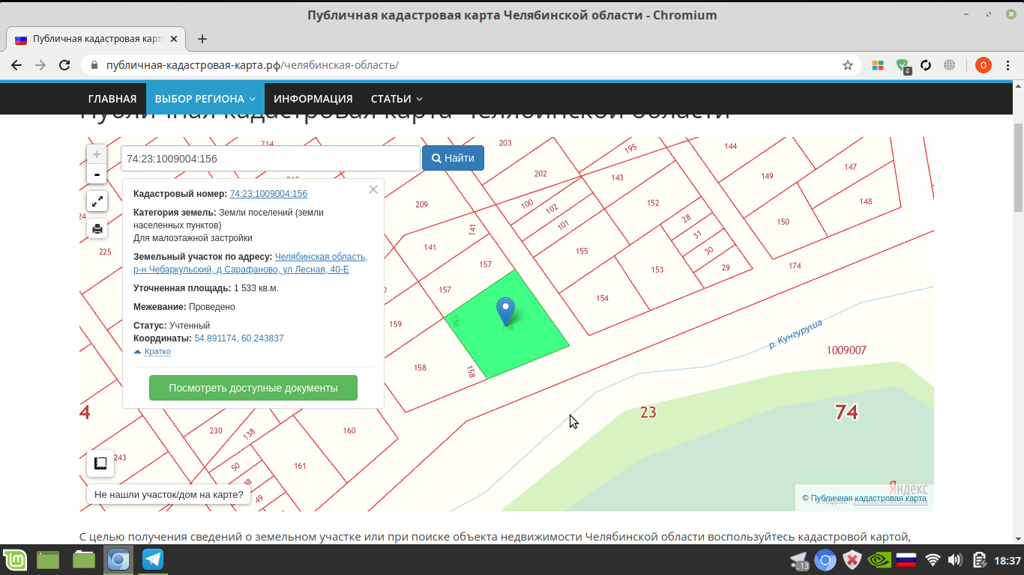This screenshot has width=1024, height=575.
Task: Click the cadastral number search field
Action: coord(270,158)
